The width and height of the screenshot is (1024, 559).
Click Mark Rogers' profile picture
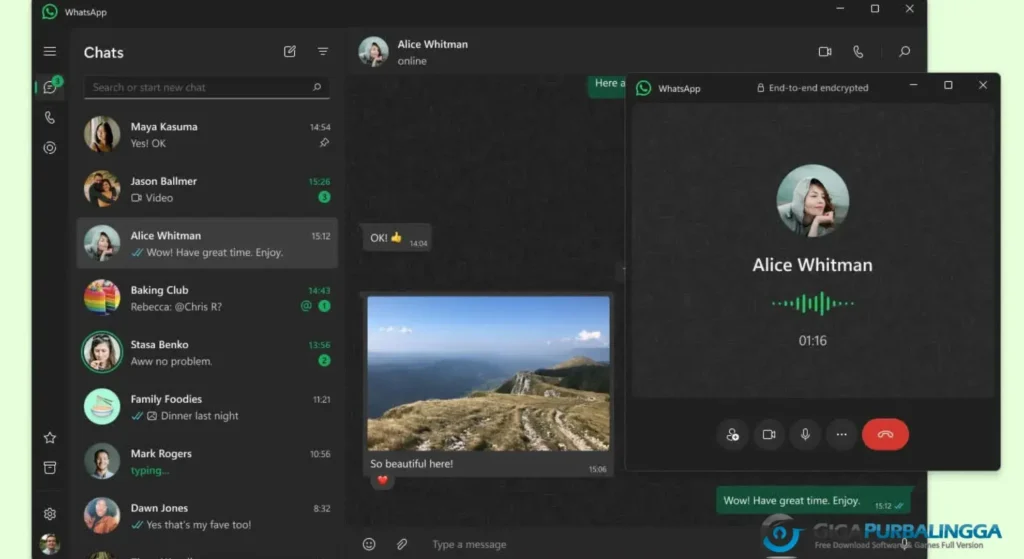tap(102, 462)
